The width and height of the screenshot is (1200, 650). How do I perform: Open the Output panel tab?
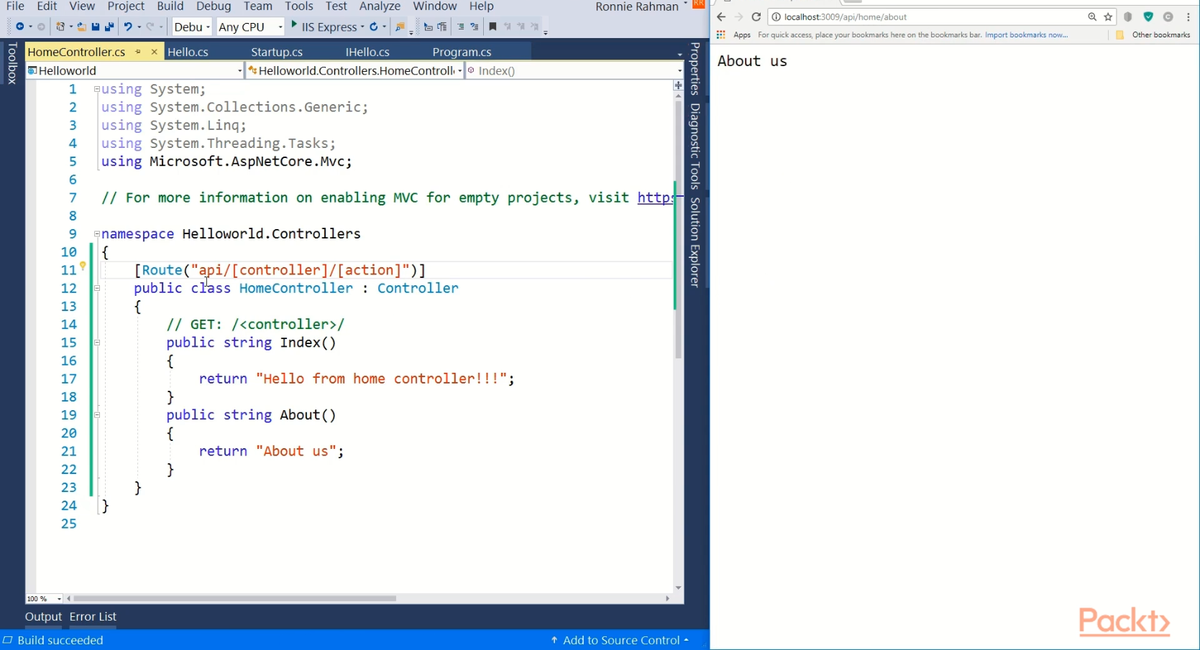coord(43,617)
